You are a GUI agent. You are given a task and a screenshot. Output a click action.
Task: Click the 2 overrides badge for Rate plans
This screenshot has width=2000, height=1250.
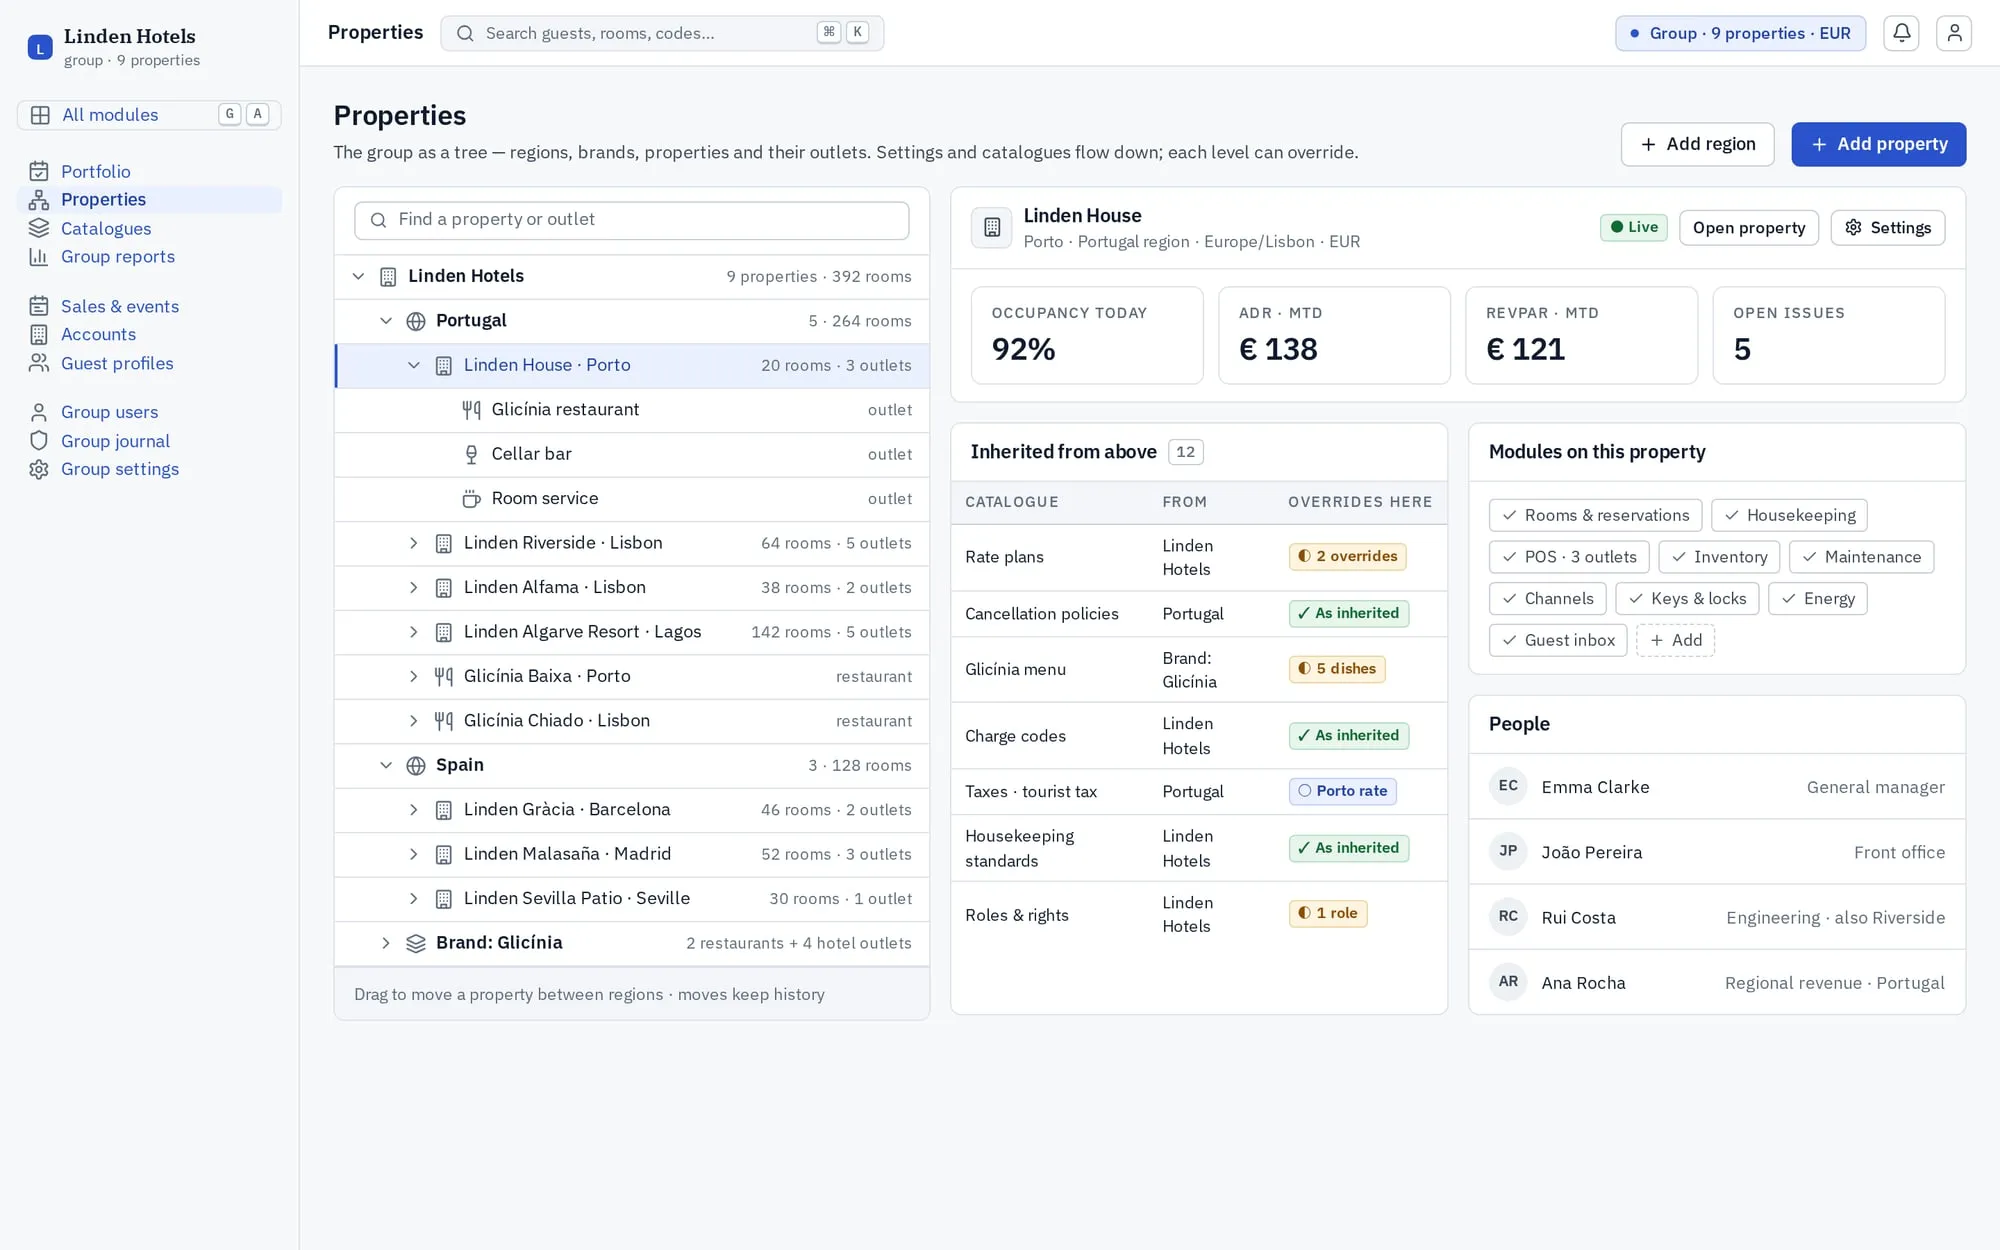tap(1347, 556)
